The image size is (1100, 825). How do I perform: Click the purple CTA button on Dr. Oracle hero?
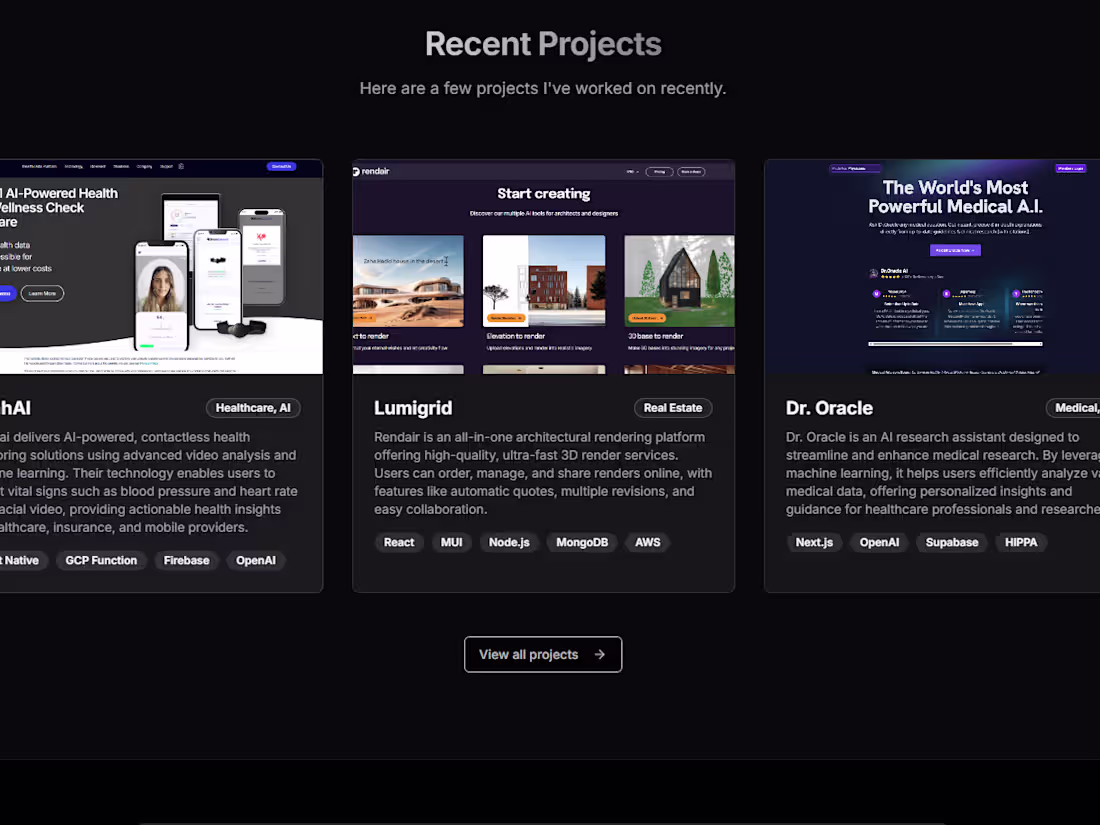(x=953, y=249)
